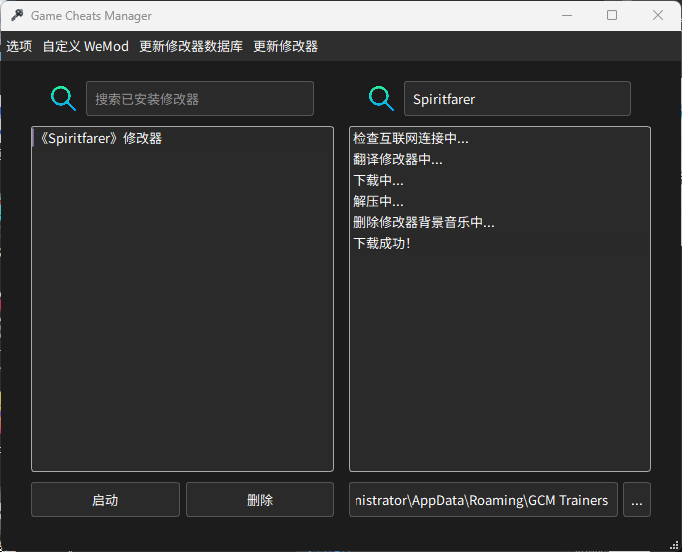
Task: Open the 选项 menu
Action: tap(19, 46)
